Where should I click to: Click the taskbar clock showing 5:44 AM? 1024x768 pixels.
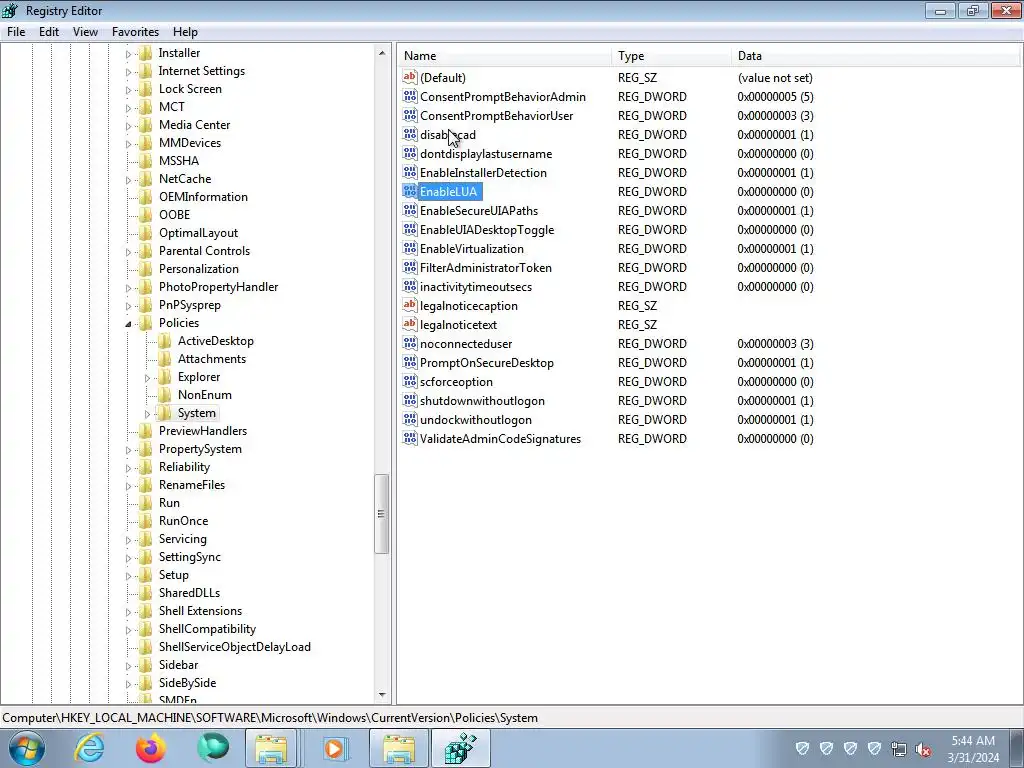tap(973, 748)
